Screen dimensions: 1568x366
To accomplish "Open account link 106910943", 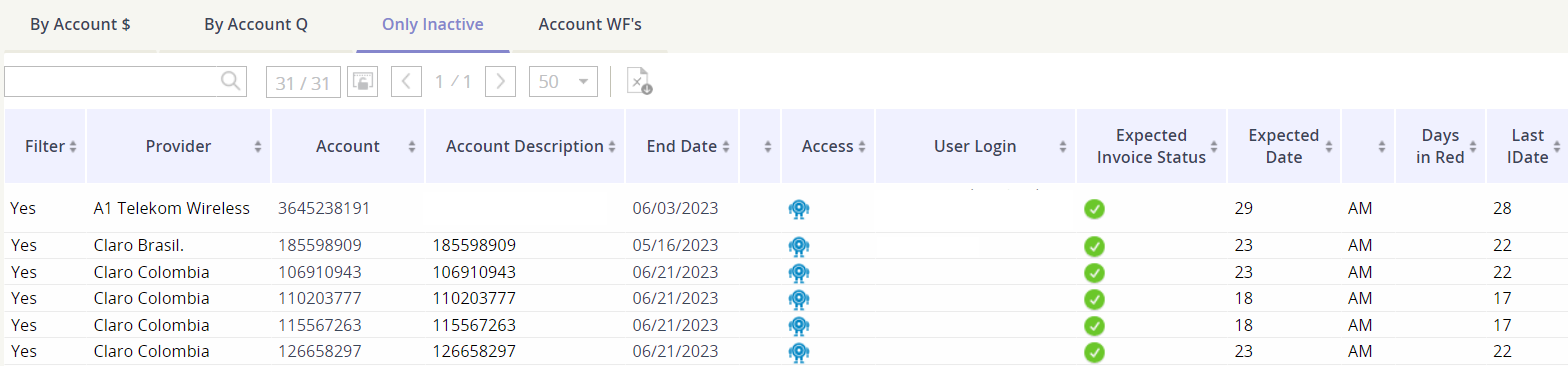I will pyautogui.click(x=320, y=272).
